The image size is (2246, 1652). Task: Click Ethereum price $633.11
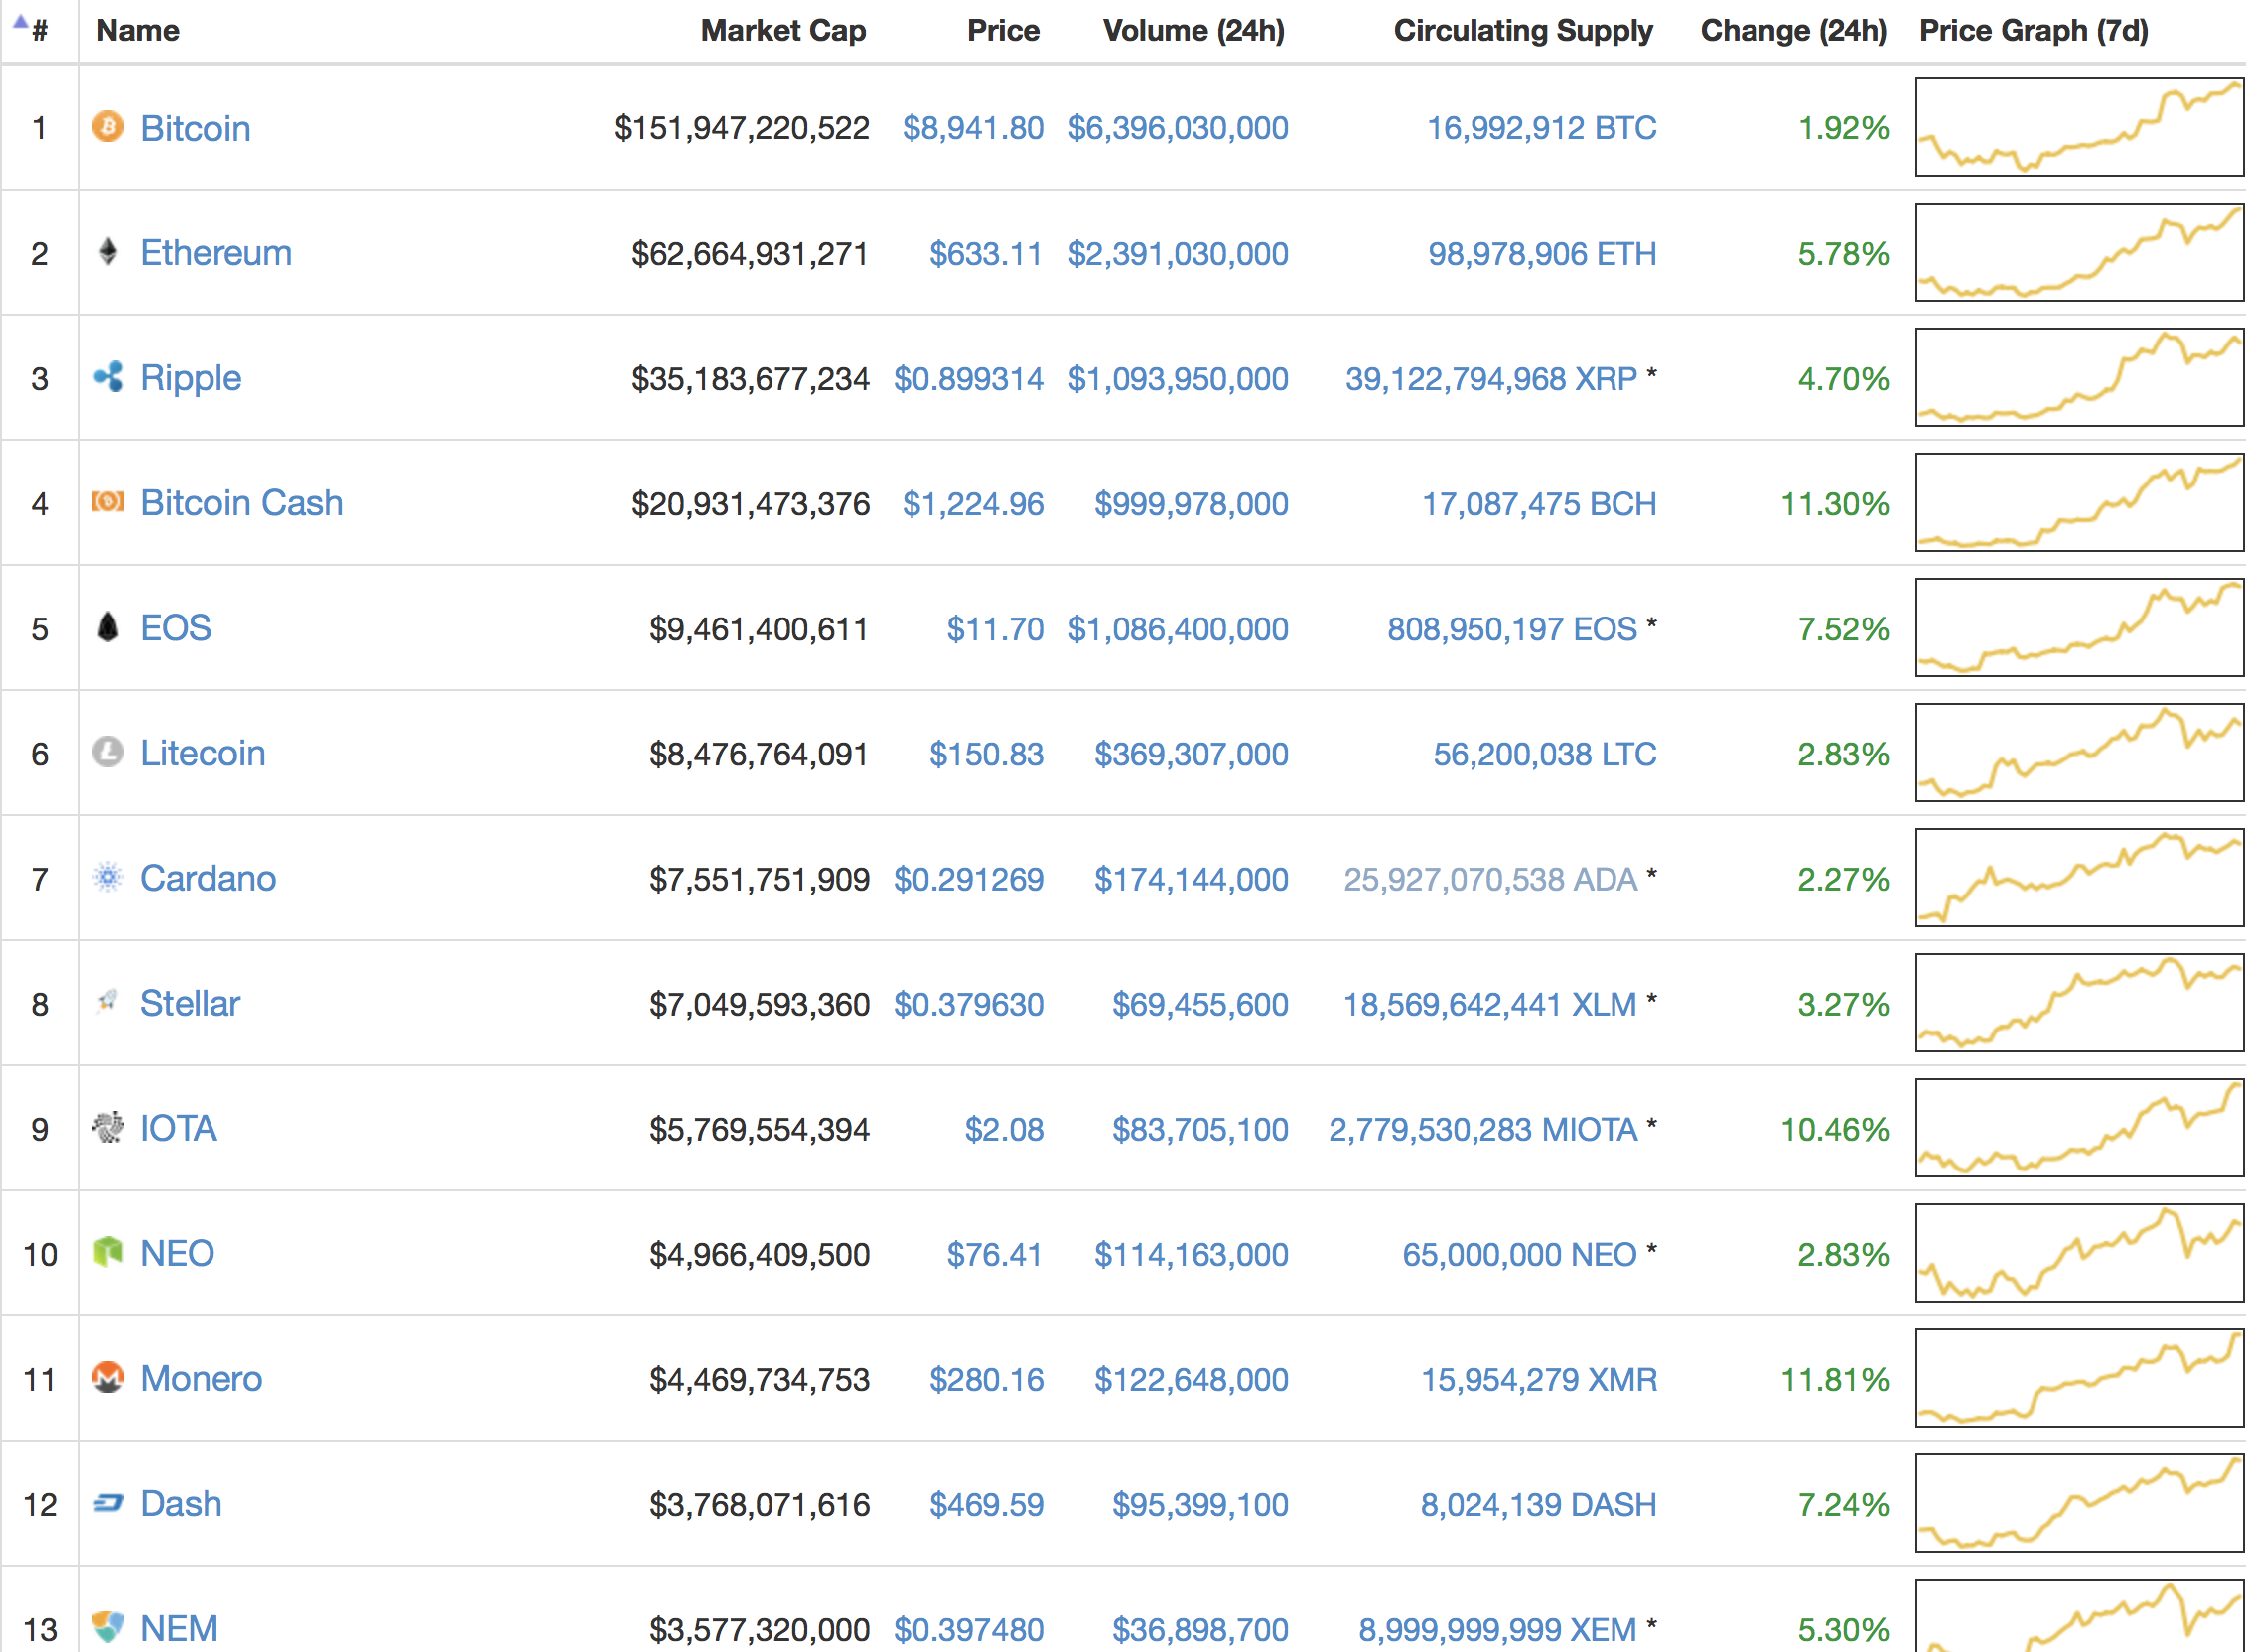pos(986,254)
